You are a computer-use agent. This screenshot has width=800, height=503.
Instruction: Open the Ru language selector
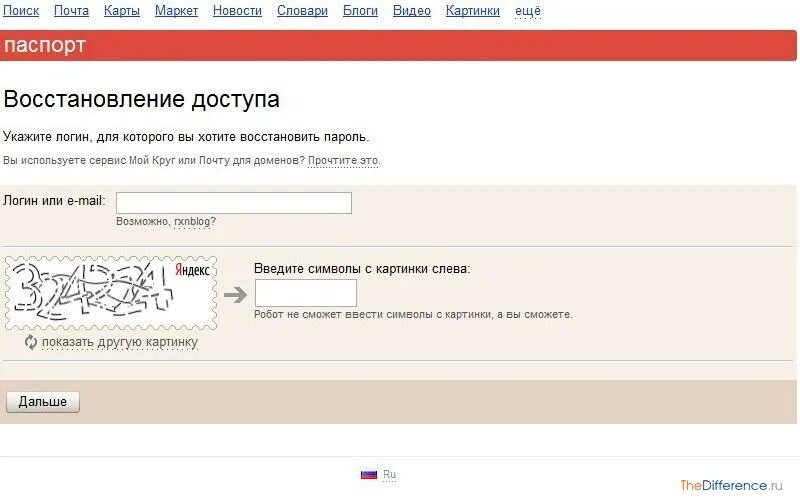389,474
